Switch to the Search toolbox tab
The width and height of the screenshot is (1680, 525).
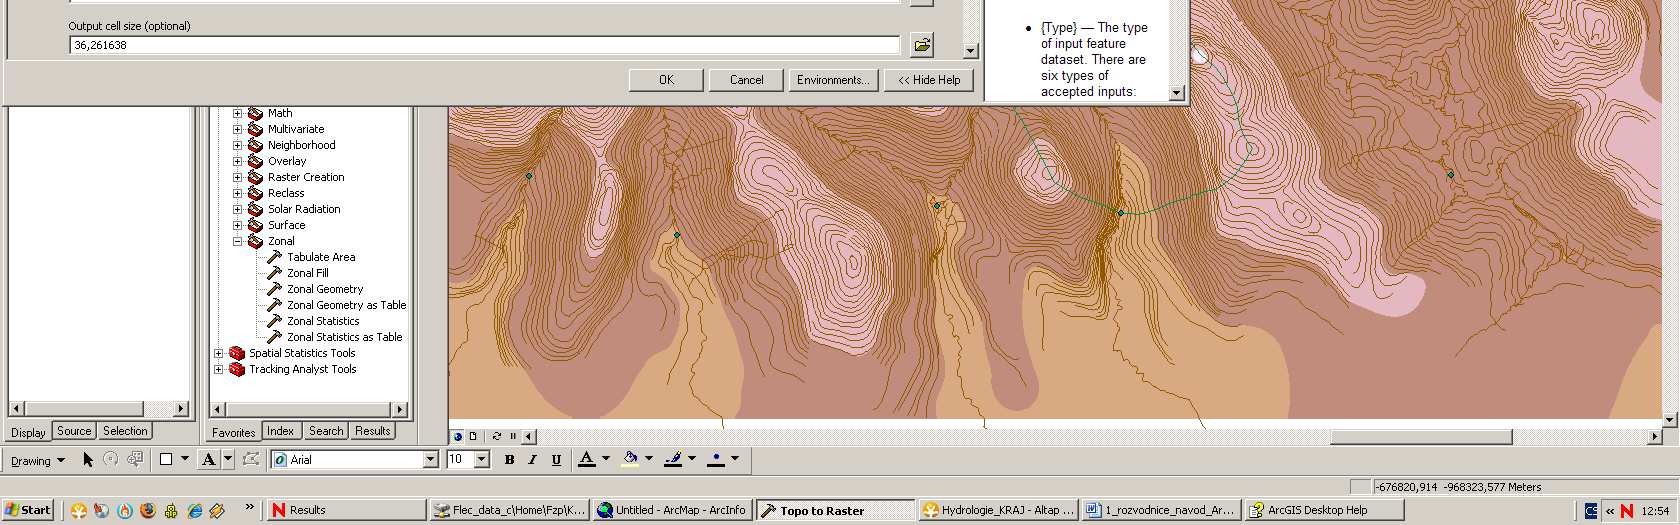coord(326,431)
